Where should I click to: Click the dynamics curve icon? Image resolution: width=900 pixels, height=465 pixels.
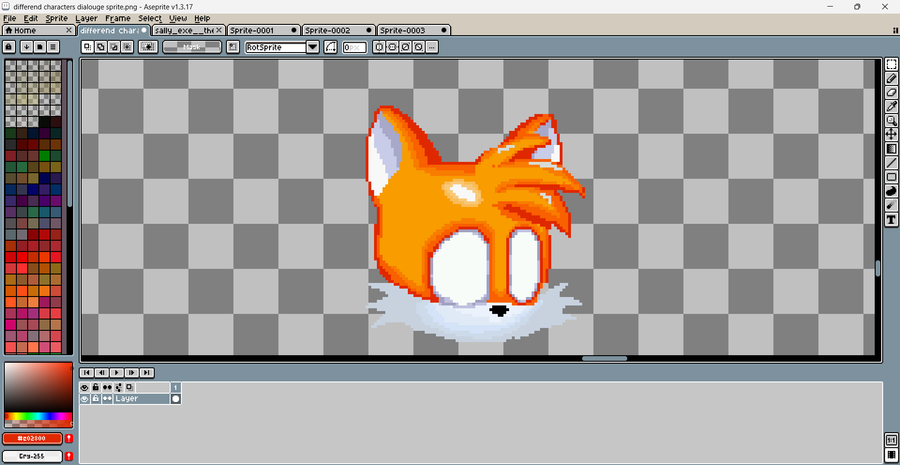331,47
